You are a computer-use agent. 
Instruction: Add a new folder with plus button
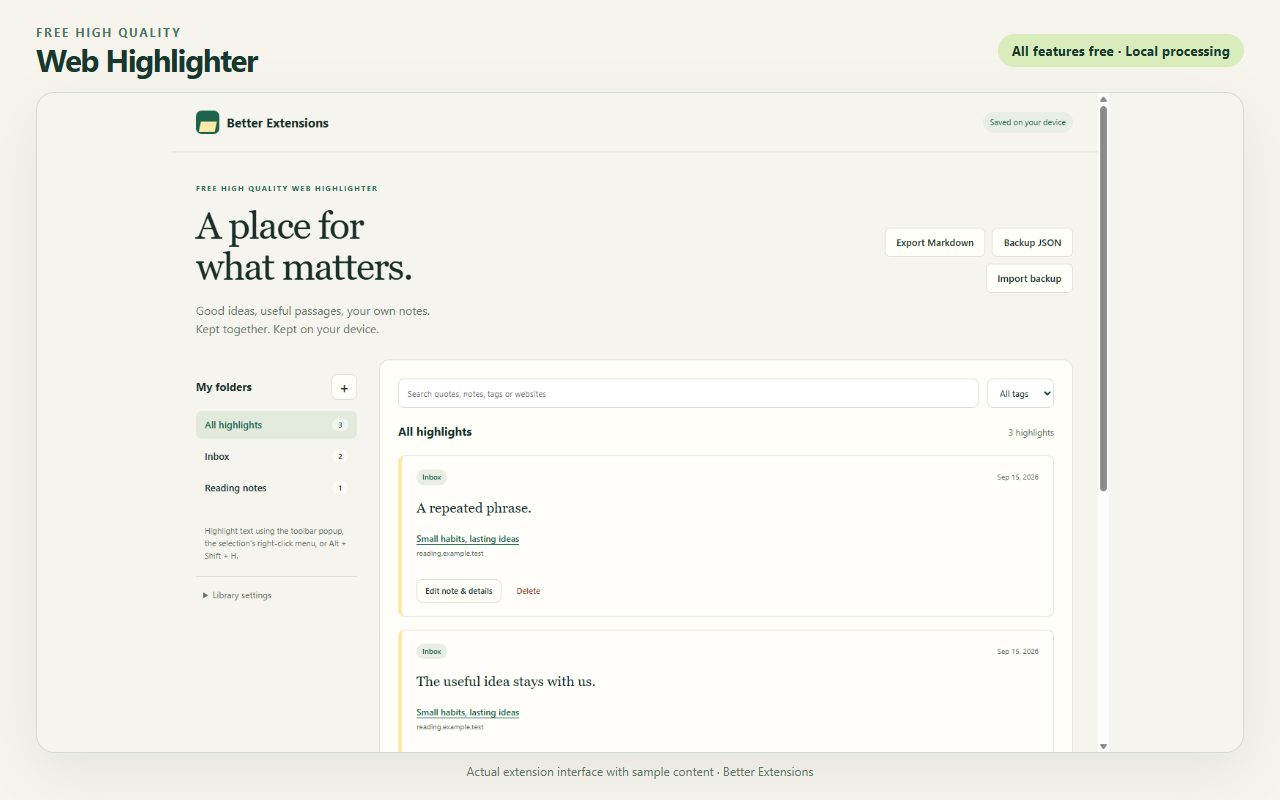tap(344, 387)
